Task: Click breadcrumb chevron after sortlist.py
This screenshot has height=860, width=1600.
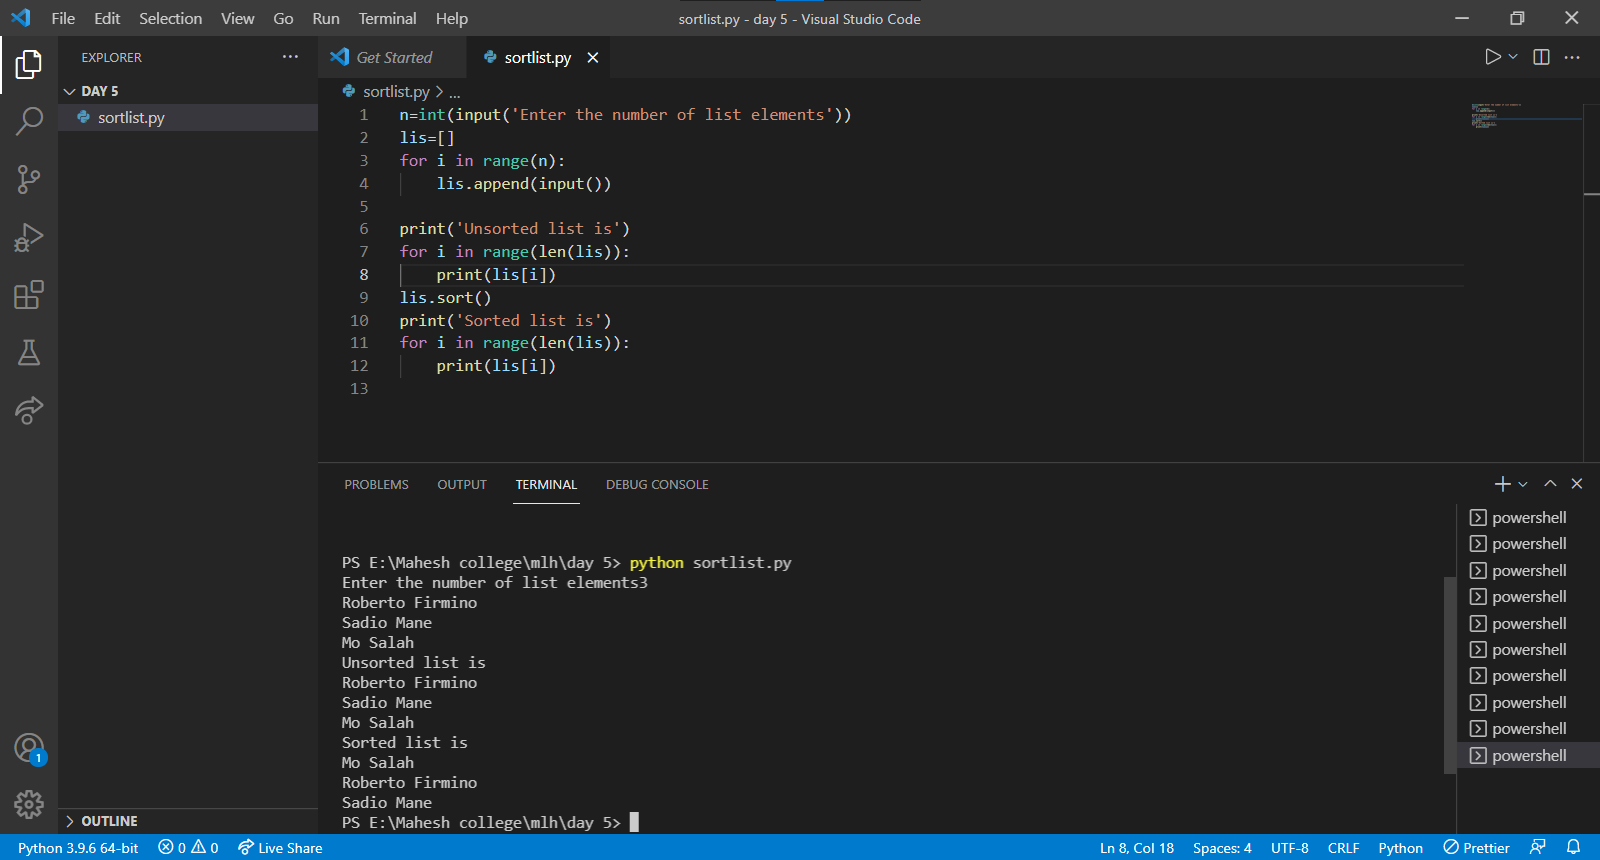Action: coord(439,91)
